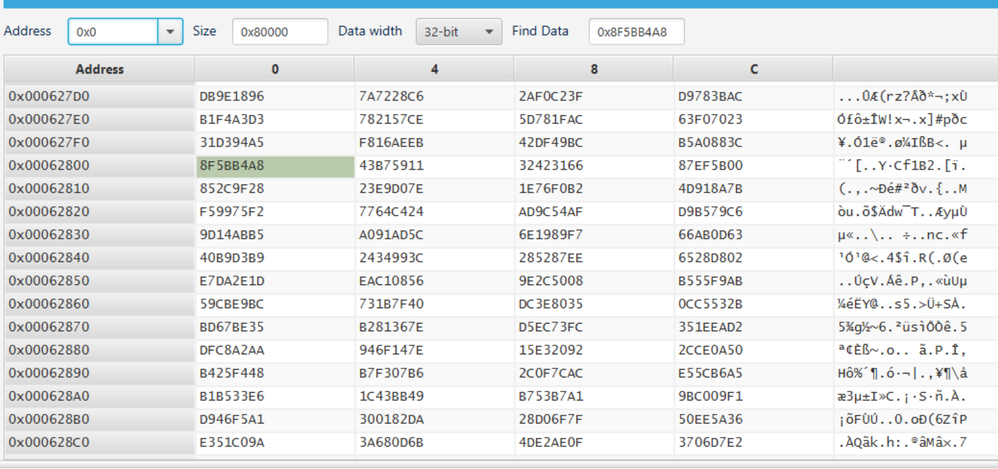Select highlighted cell 8F5BB4A8

[275, 166]
